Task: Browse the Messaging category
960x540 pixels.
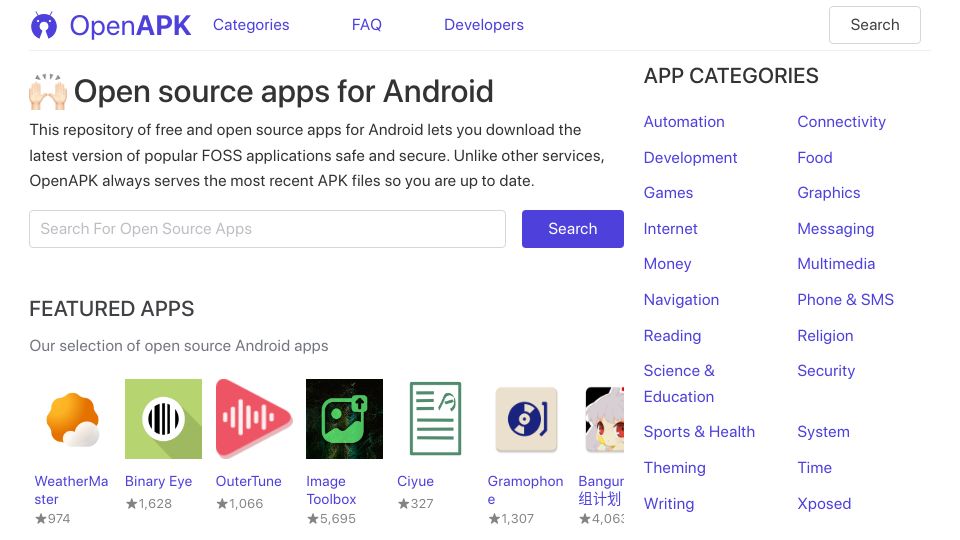Action: pos(836,229)
